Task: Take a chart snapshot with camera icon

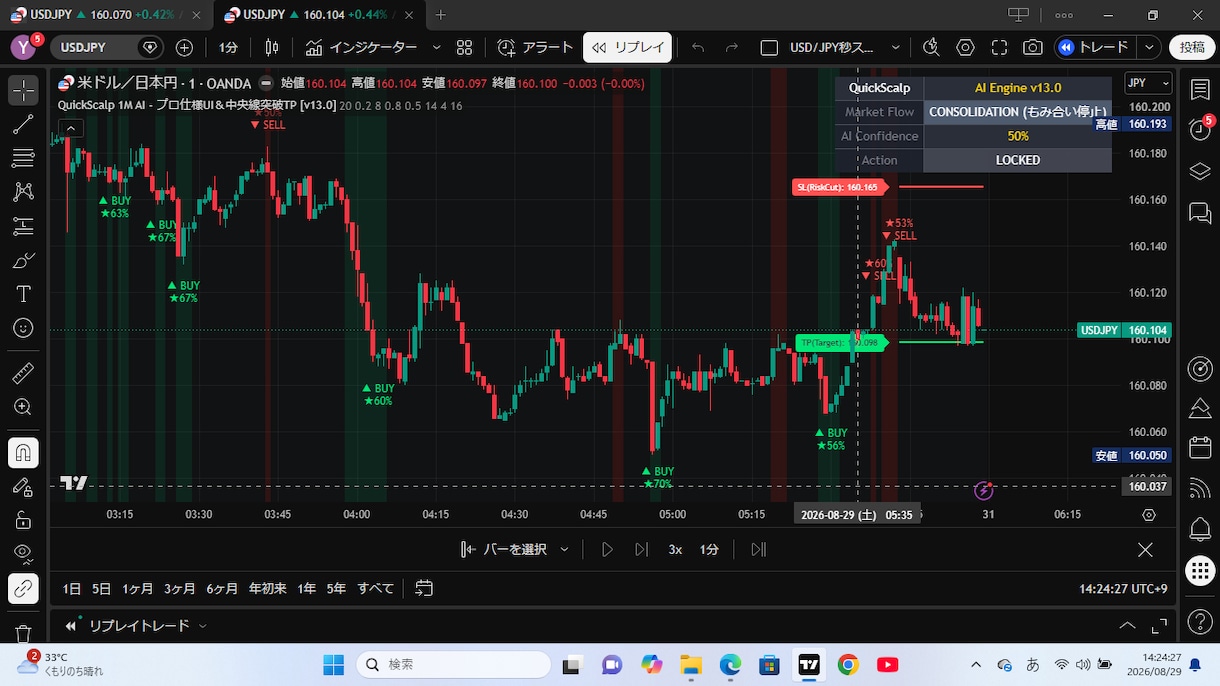Action: (x=1032, y=47)
